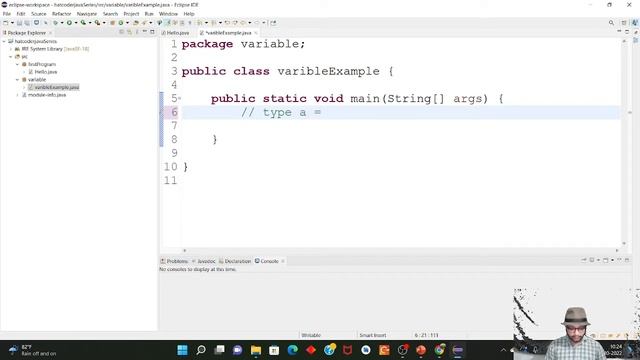Collapse the variable package node
This screenshot has width=640, height=360.
pos(18,80)
